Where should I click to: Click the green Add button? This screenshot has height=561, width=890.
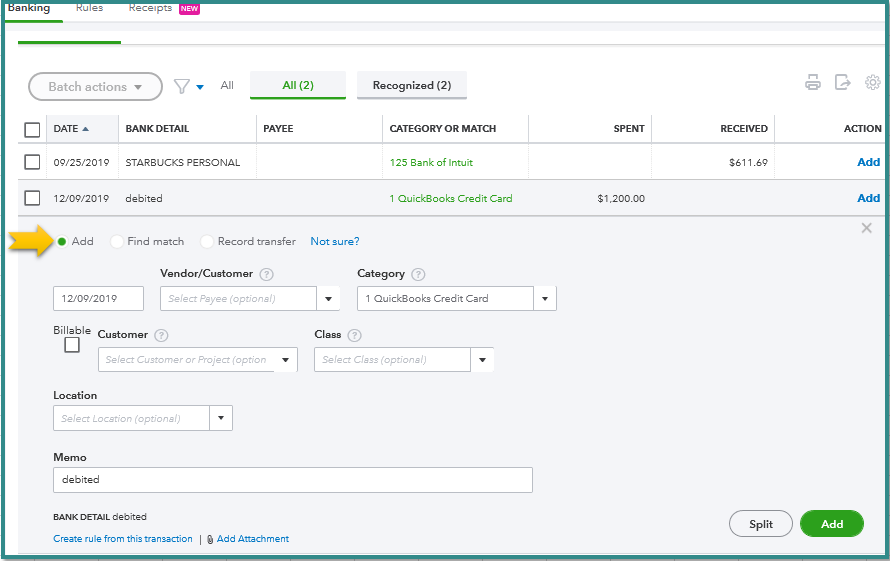pyautogui.click(x=832, y=524)
